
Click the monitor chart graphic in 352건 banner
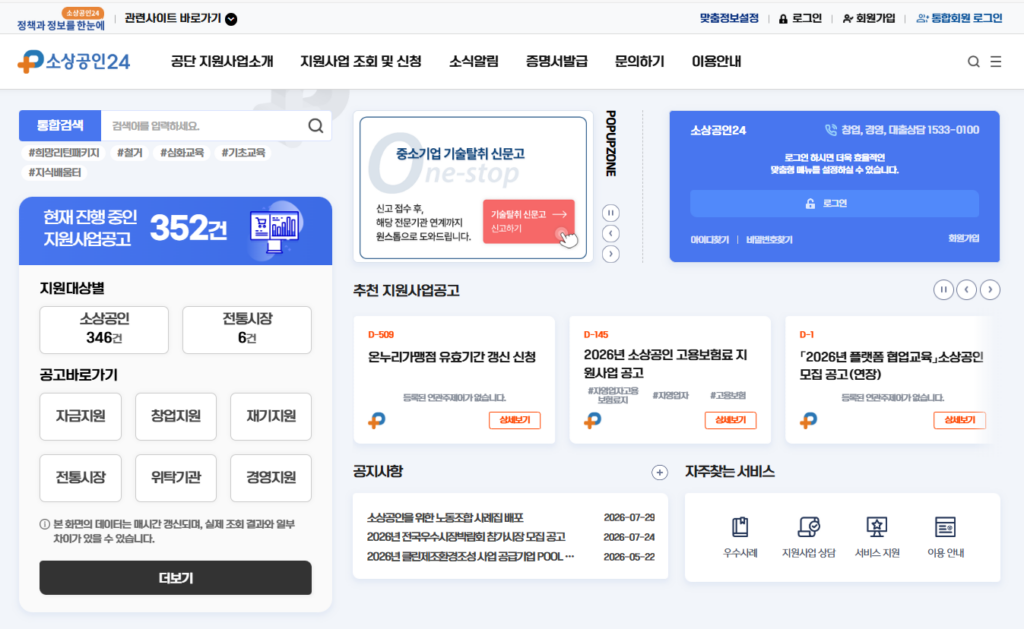(x=275, y=231)
